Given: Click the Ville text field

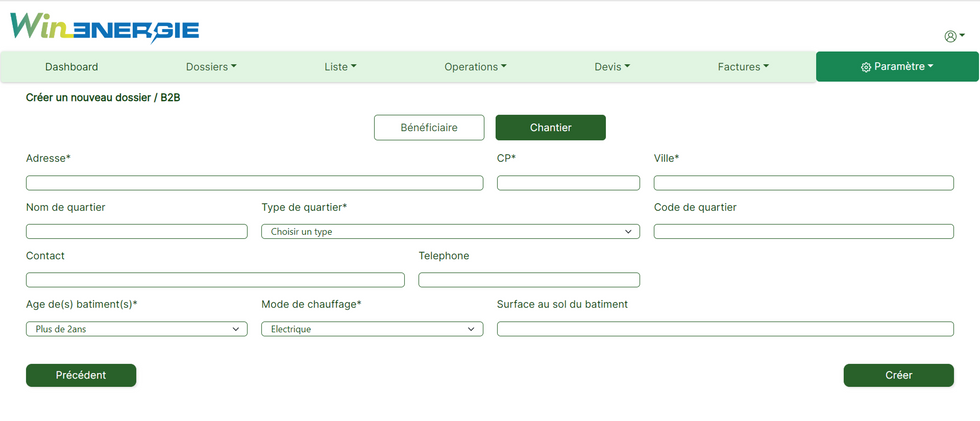Looking at the screenshot, I should click(x=803, y=183).
